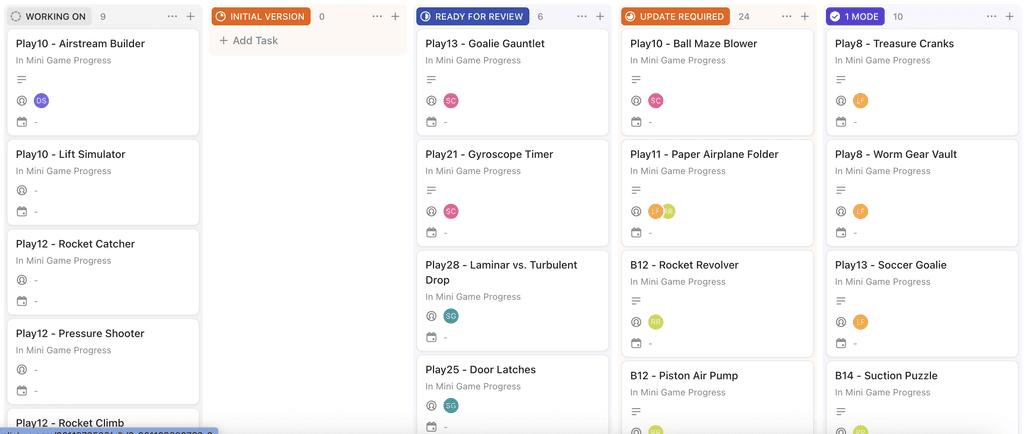Add task to the UPDATE REQUIRED column

click(x=805, y=16)
